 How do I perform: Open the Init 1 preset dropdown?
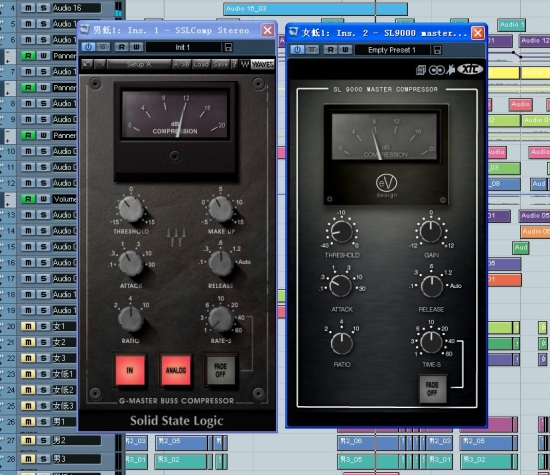click(x=183, y=47)
